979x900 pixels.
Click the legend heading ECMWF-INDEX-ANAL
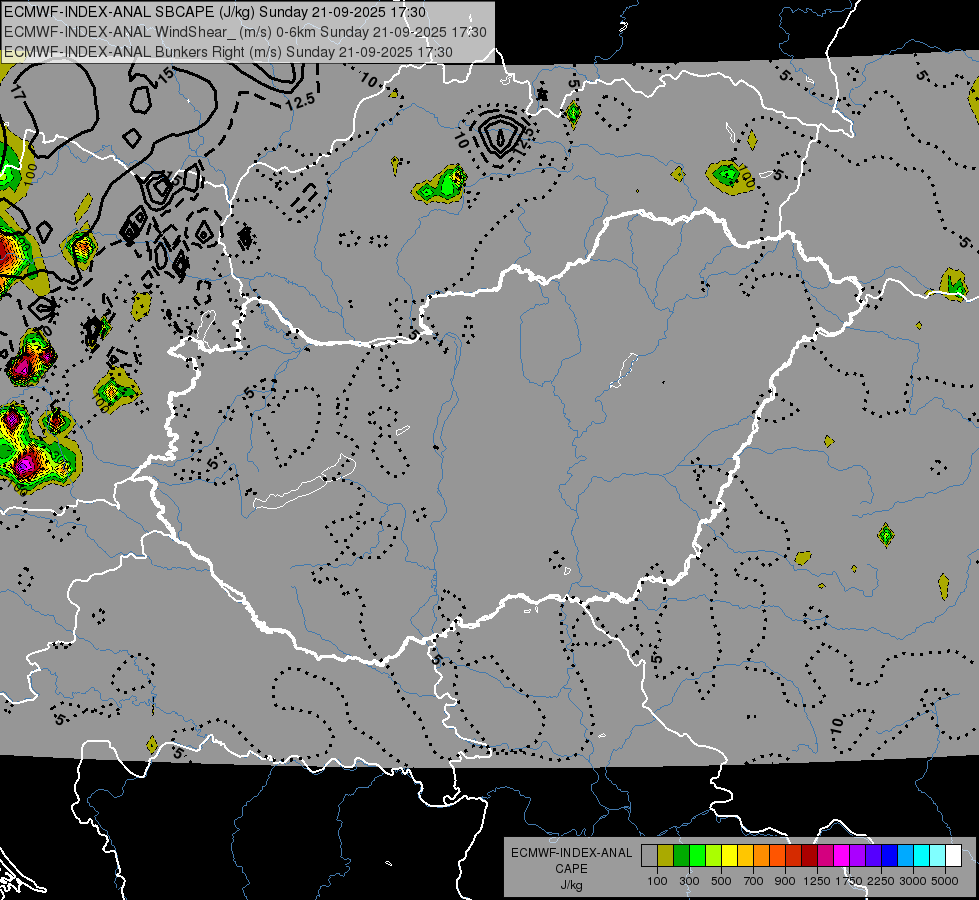click(x=571, y=853)
